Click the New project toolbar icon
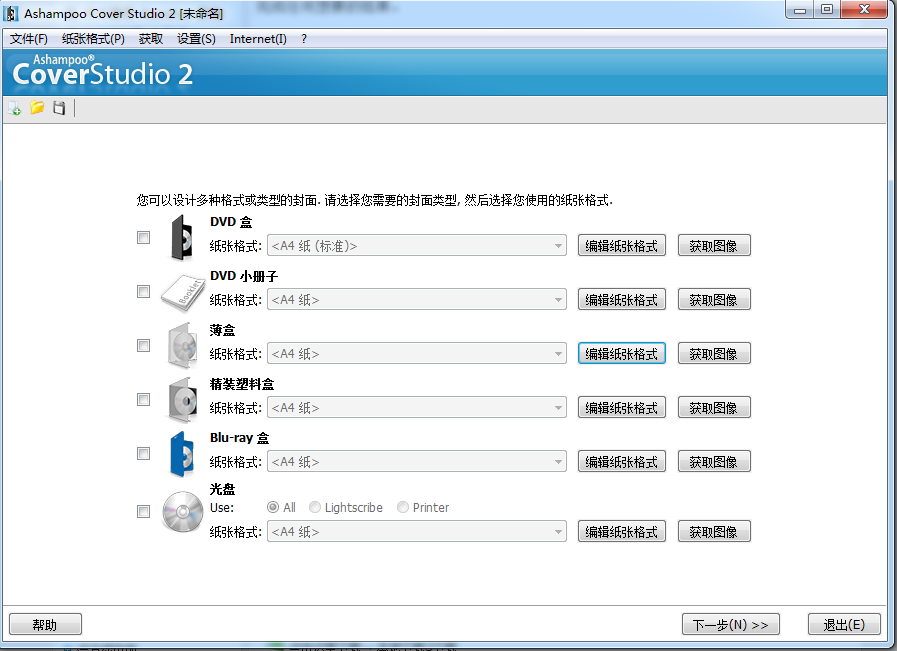897x651 pixels. tap(14, 108)
